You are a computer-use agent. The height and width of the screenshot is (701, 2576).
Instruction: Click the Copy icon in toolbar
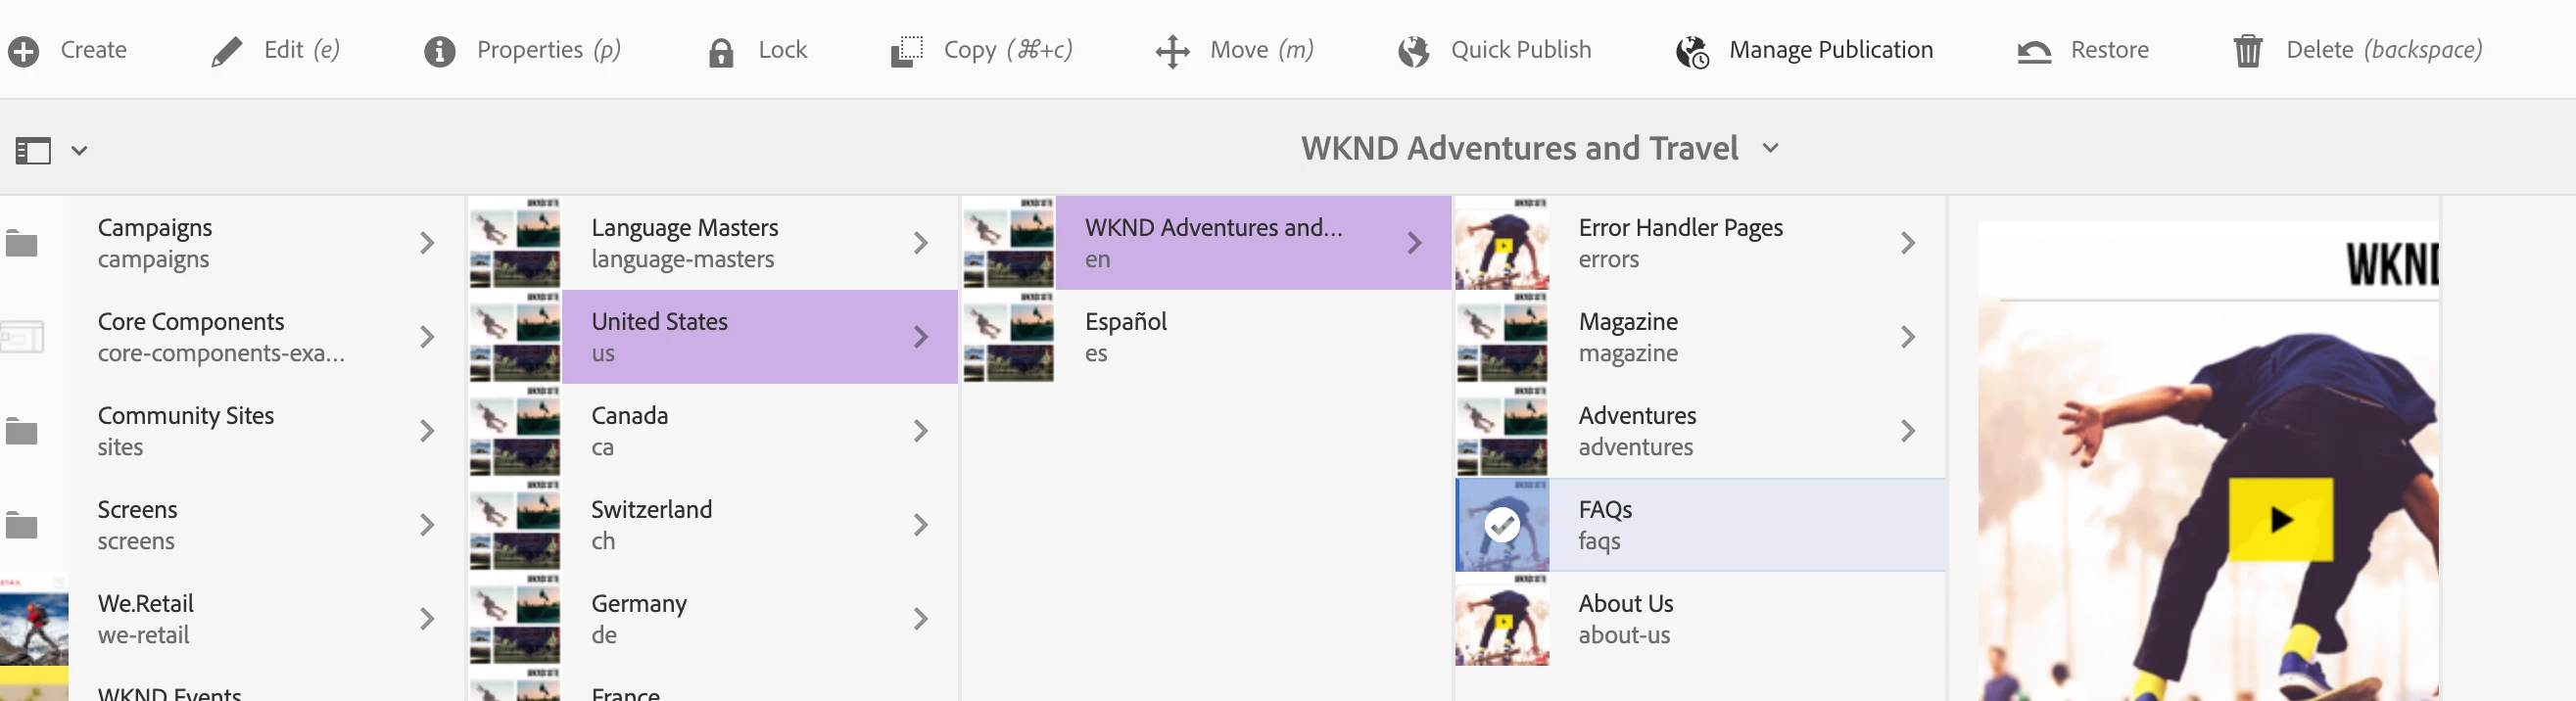click(x=906, y=51)
